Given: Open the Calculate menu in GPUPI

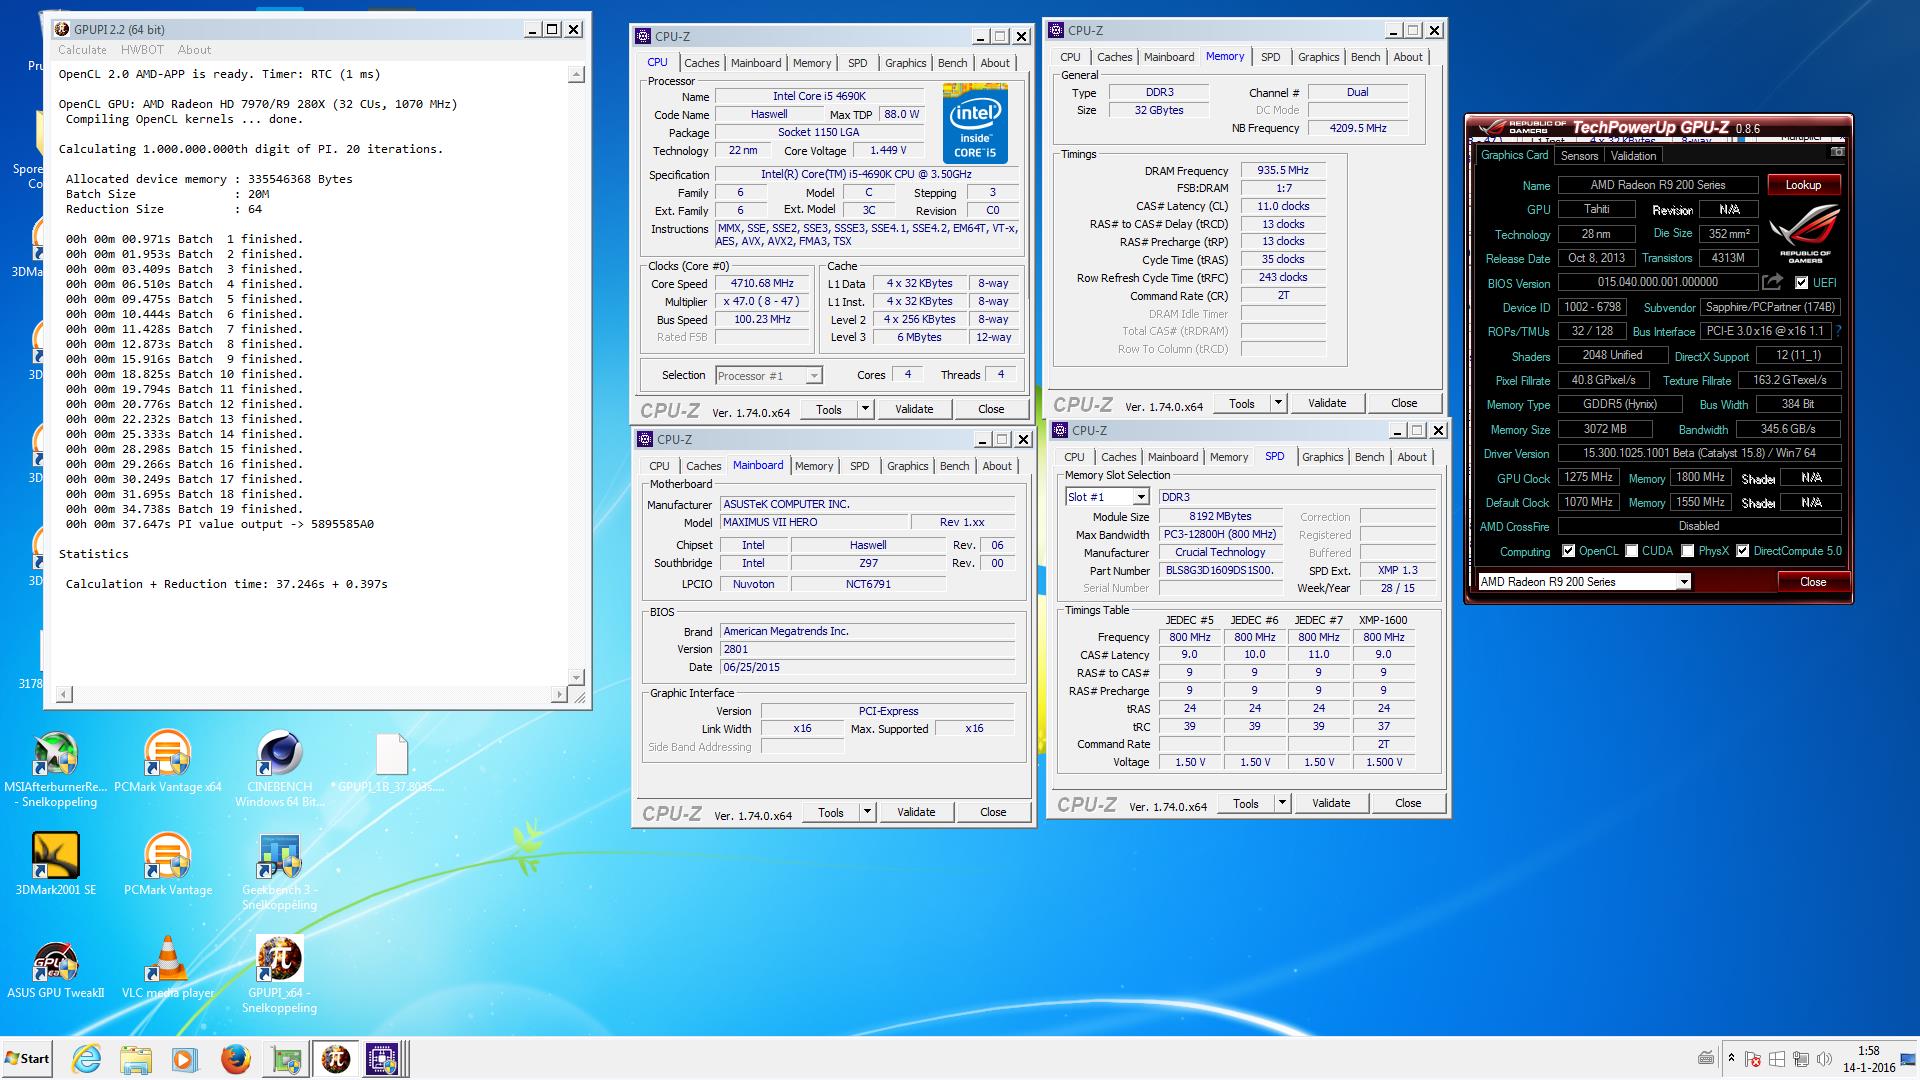Looking at the screenshot, I should pyautogui.click(x=82, y=50).
